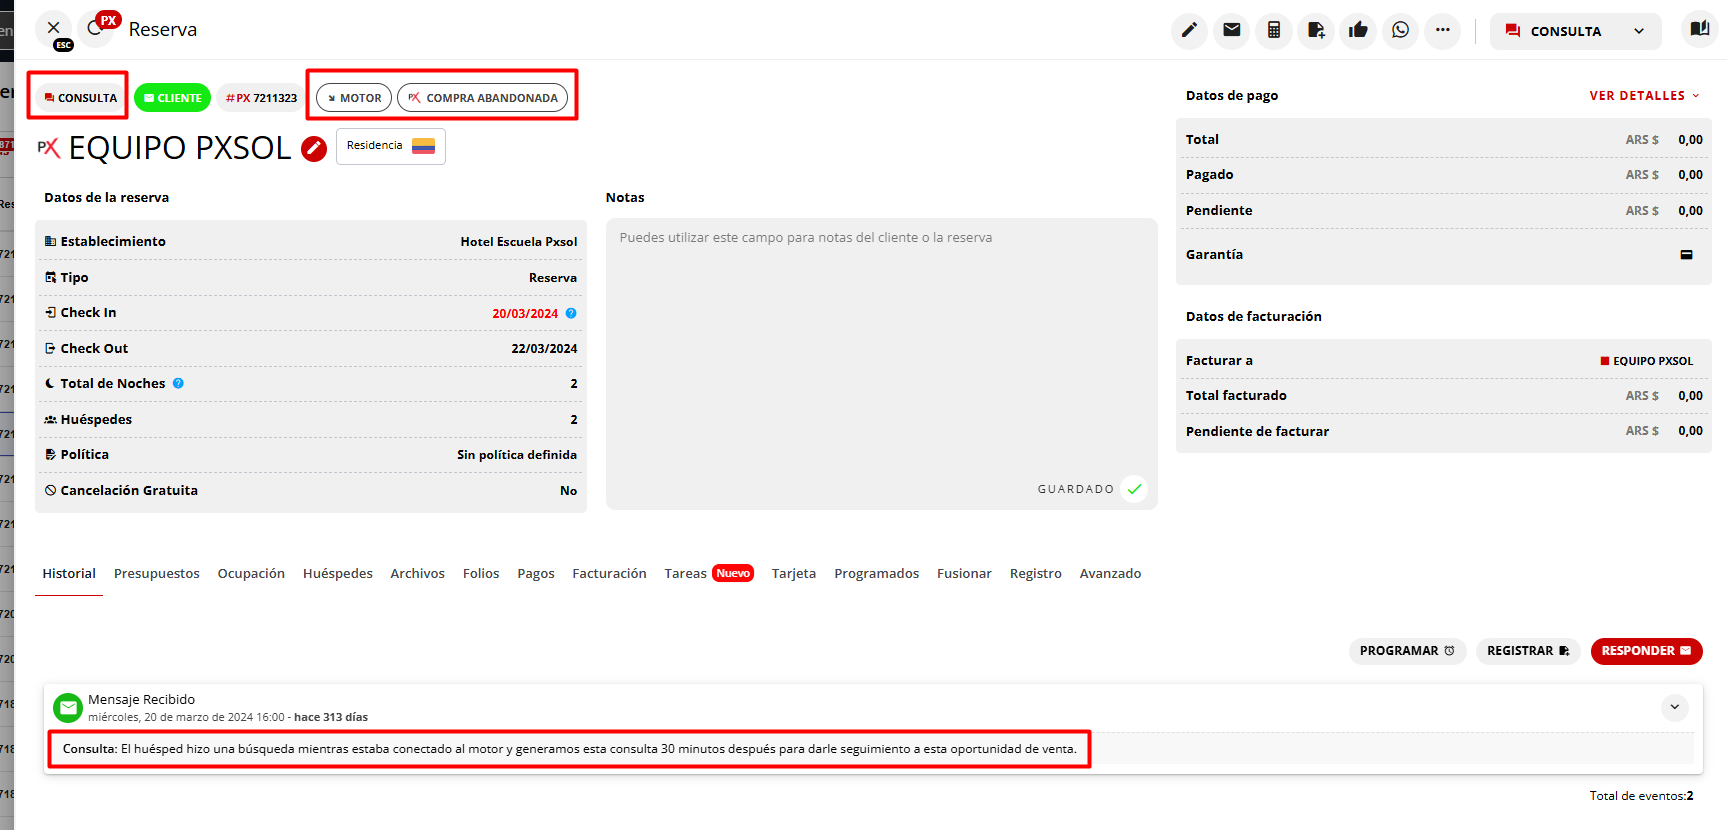Click the pencil edit icon in top toolbar
Screen dimensions: 1727x830
point(1189,30)
